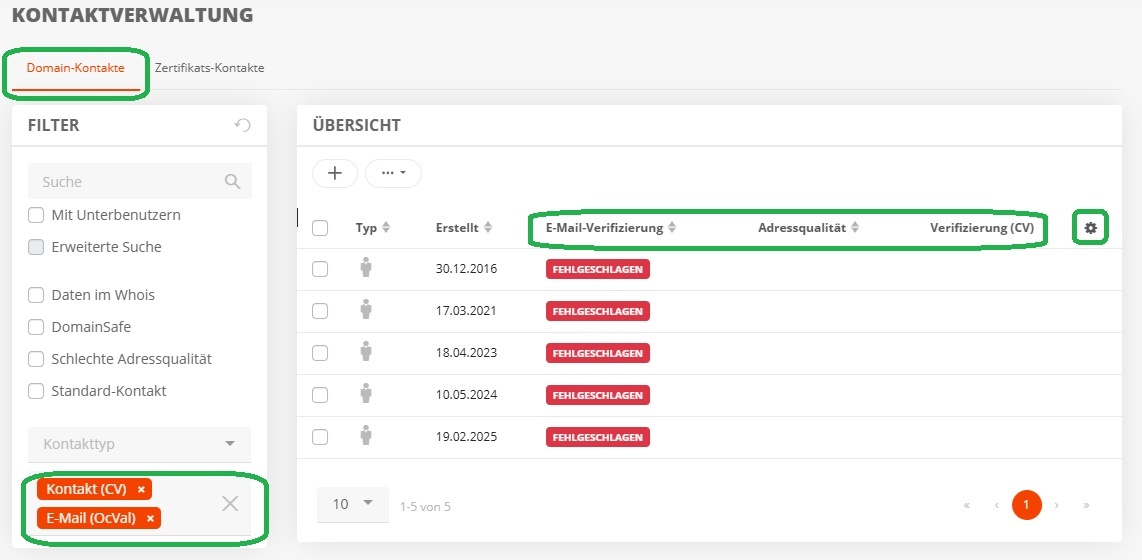Click the Kontakt (CV) tag label
The image size is (1142, 560).
pyautogui.click(x=86, y=489)
